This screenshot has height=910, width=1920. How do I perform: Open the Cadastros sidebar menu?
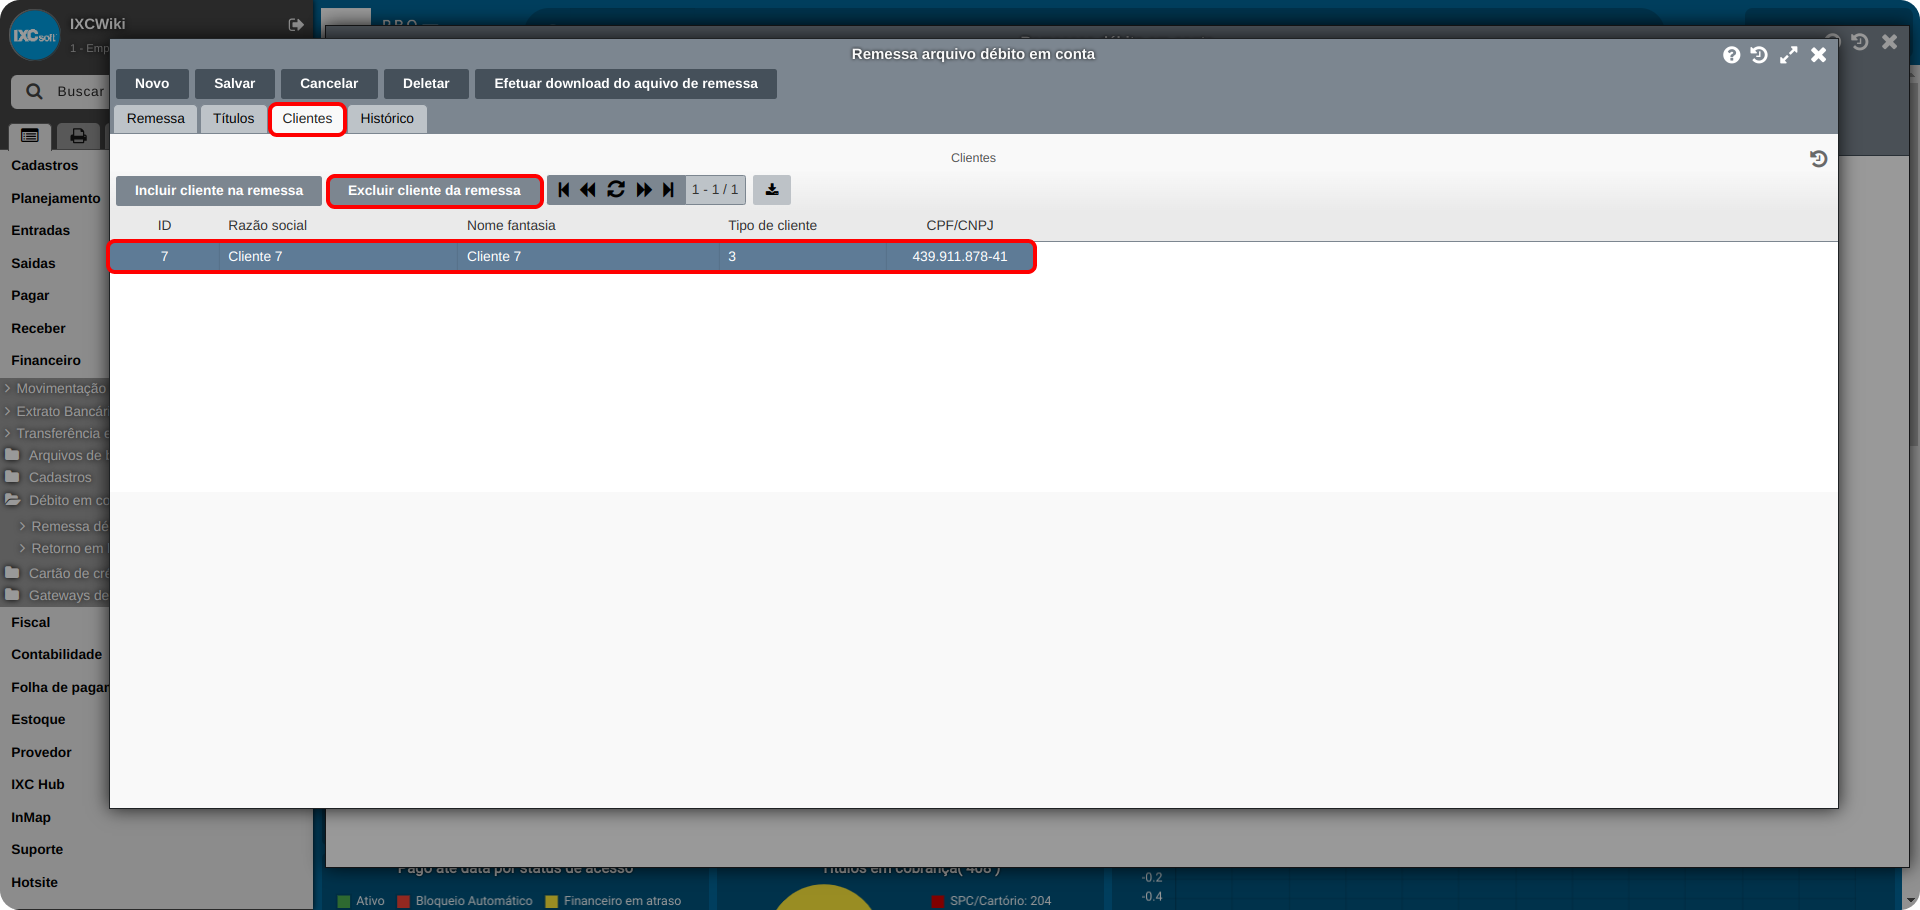(45, 166)
